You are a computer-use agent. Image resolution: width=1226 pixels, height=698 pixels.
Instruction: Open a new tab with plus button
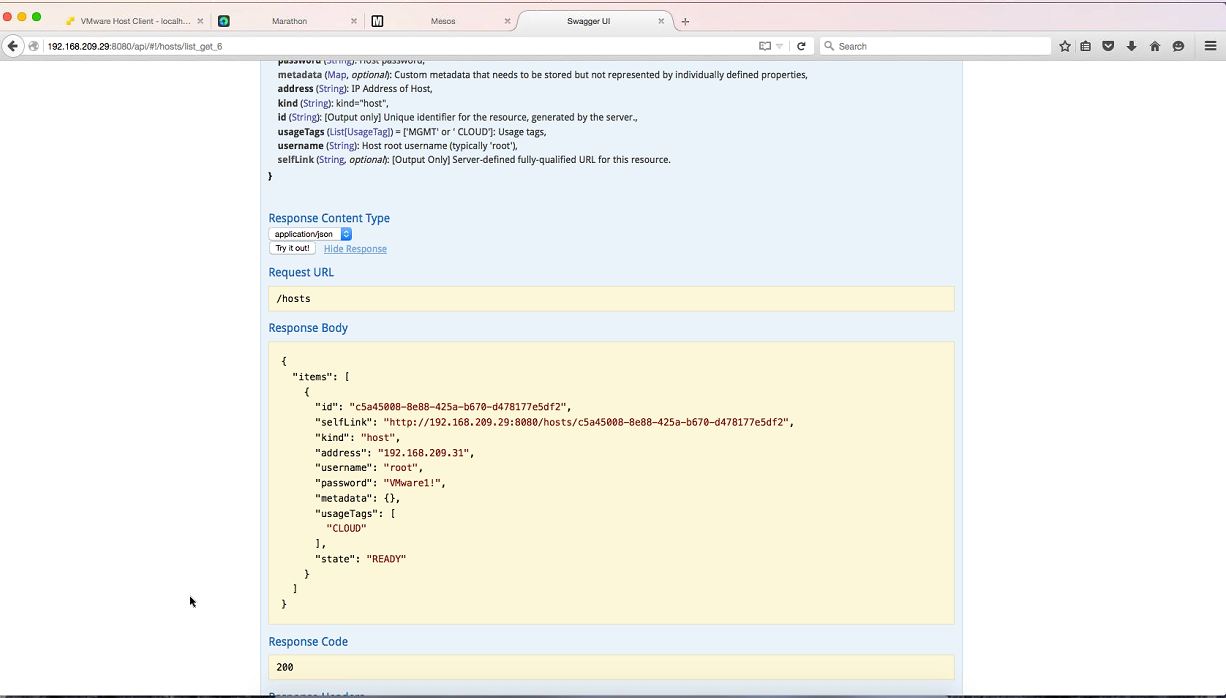(x=685, y=21)
